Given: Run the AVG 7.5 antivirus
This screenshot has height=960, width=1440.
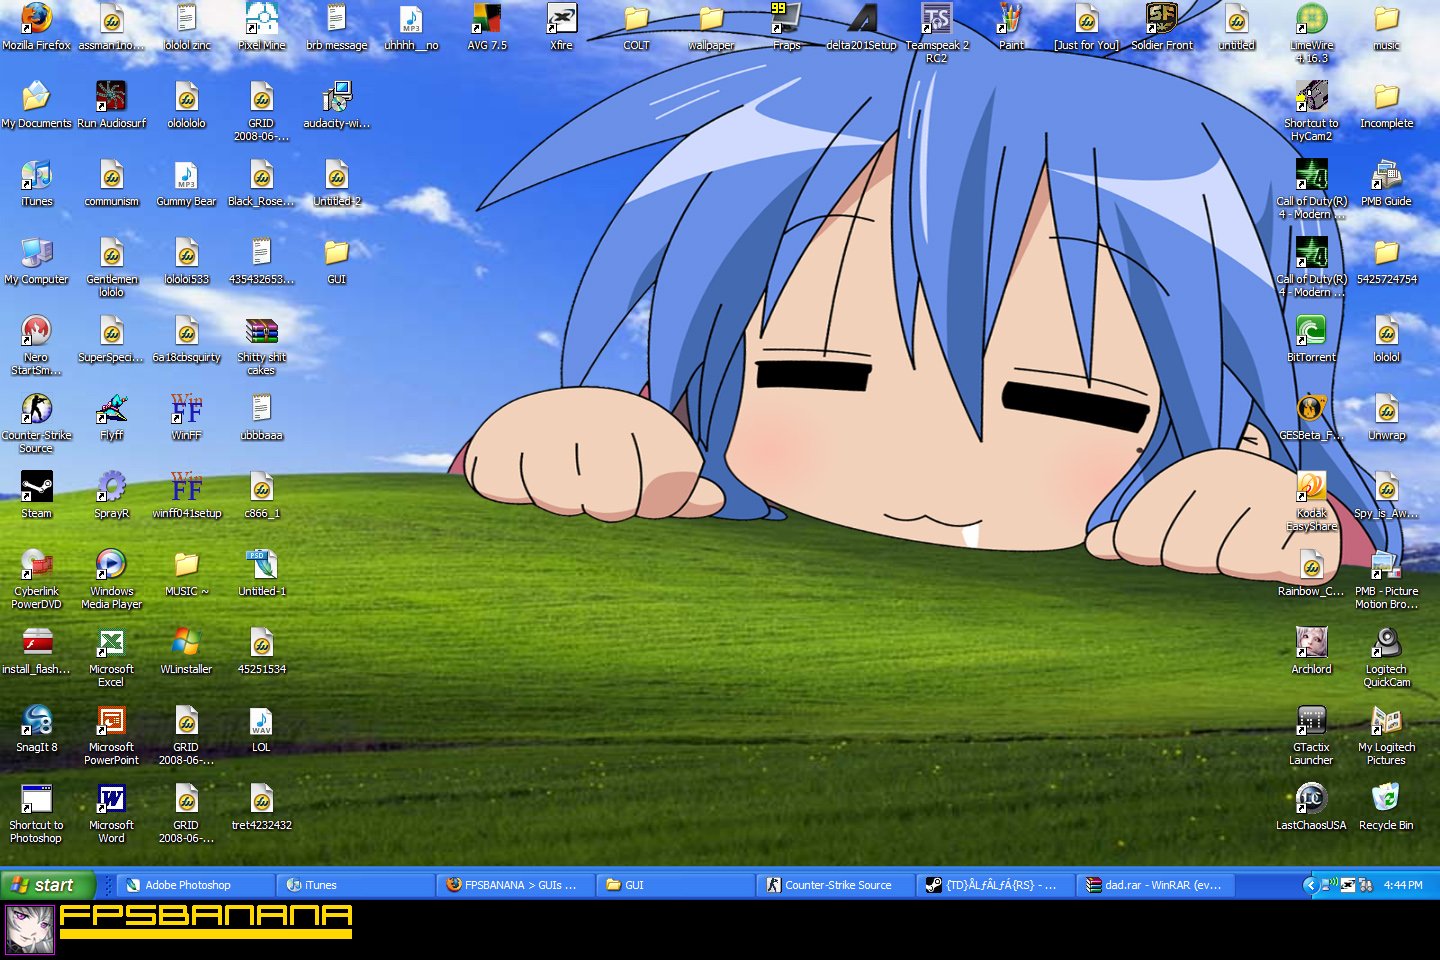Looking at the screenshot, I should click(486, 22).
